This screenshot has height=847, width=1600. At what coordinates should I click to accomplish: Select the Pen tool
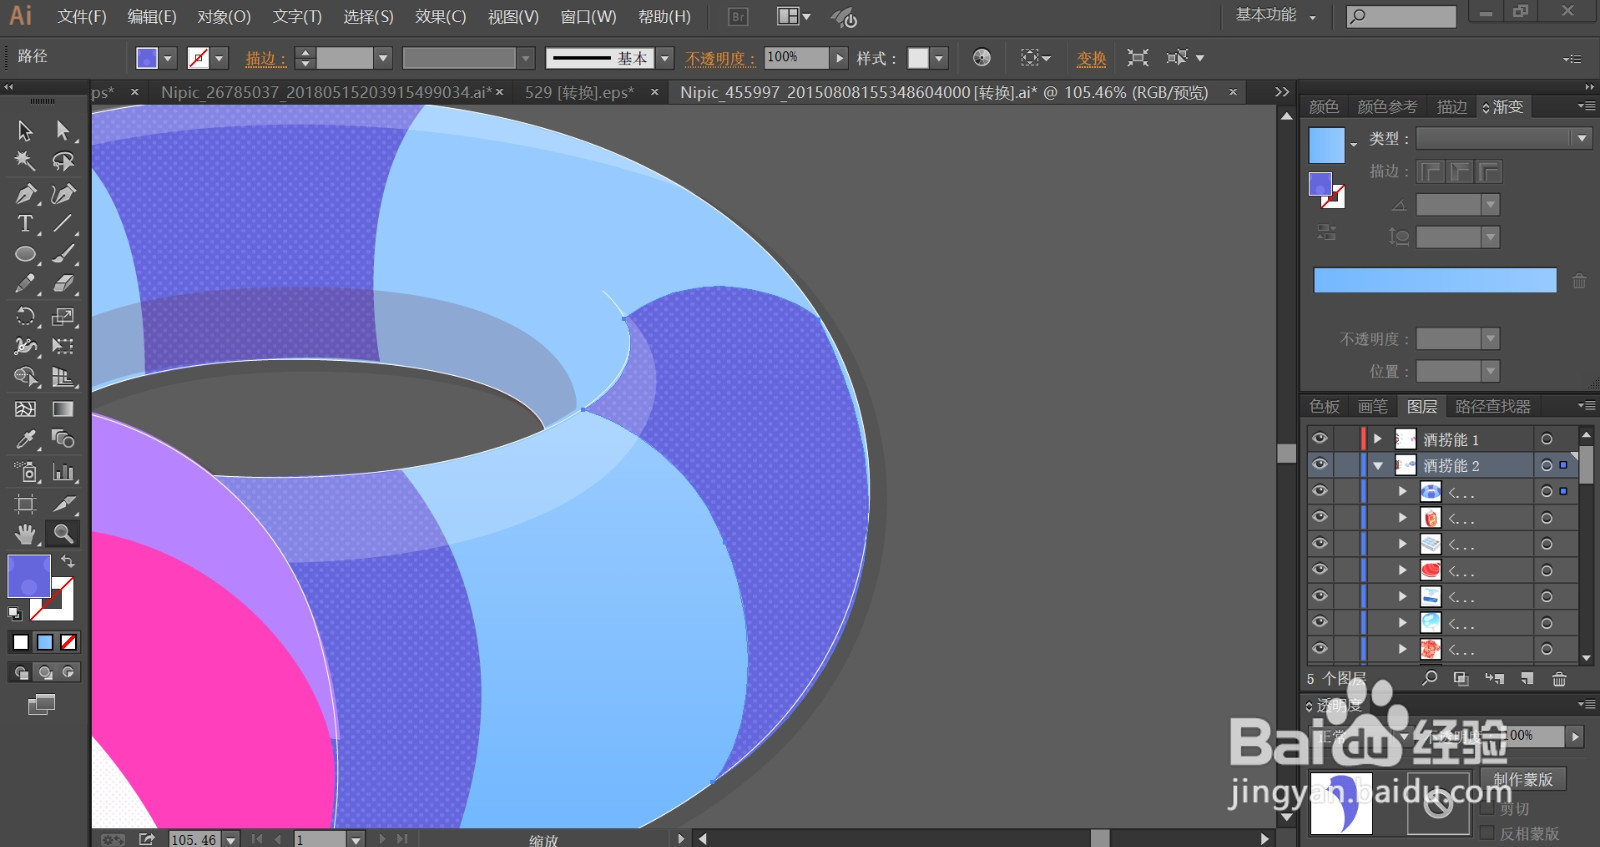click(25, 193)
